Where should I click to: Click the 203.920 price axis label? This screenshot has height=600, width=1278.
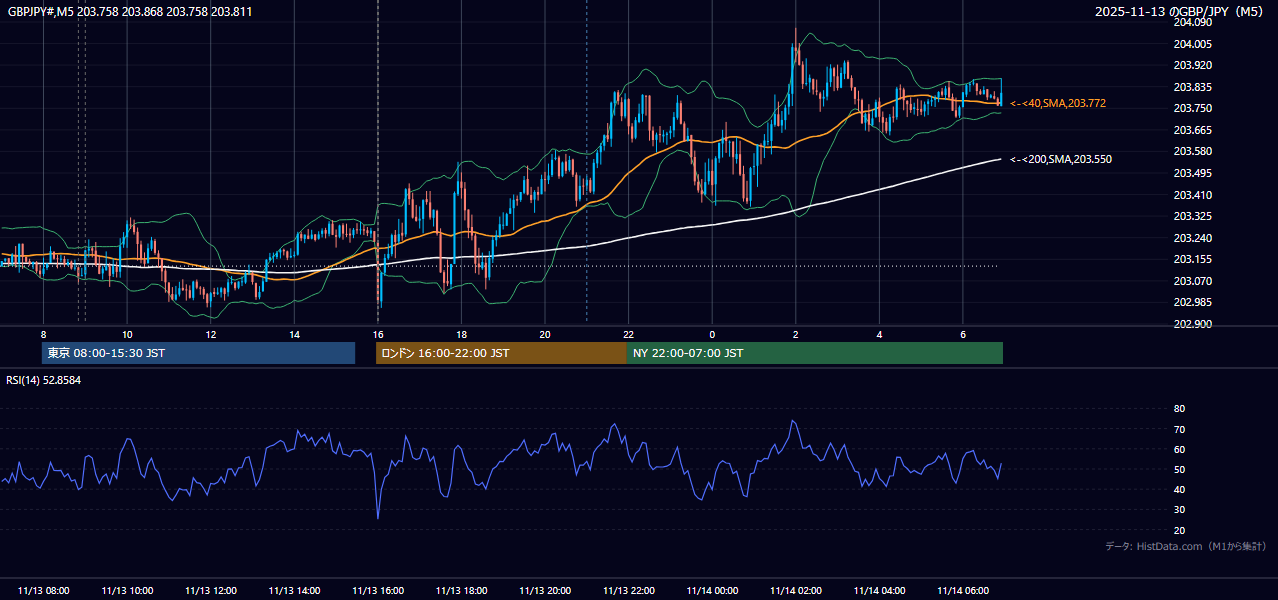click(x=1192, y=65)
